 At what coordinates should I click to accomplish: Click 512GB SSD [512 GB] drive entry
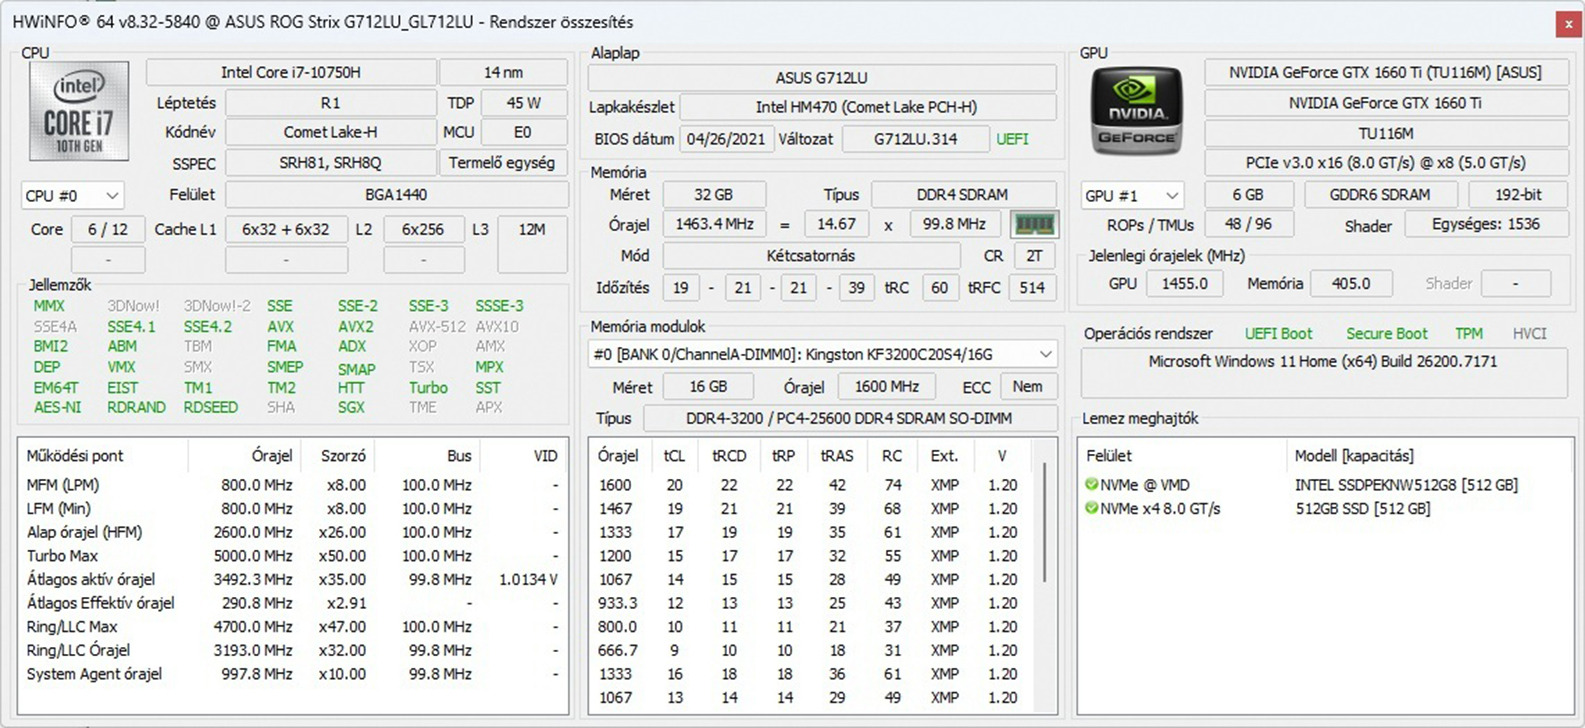point(1362,508)
